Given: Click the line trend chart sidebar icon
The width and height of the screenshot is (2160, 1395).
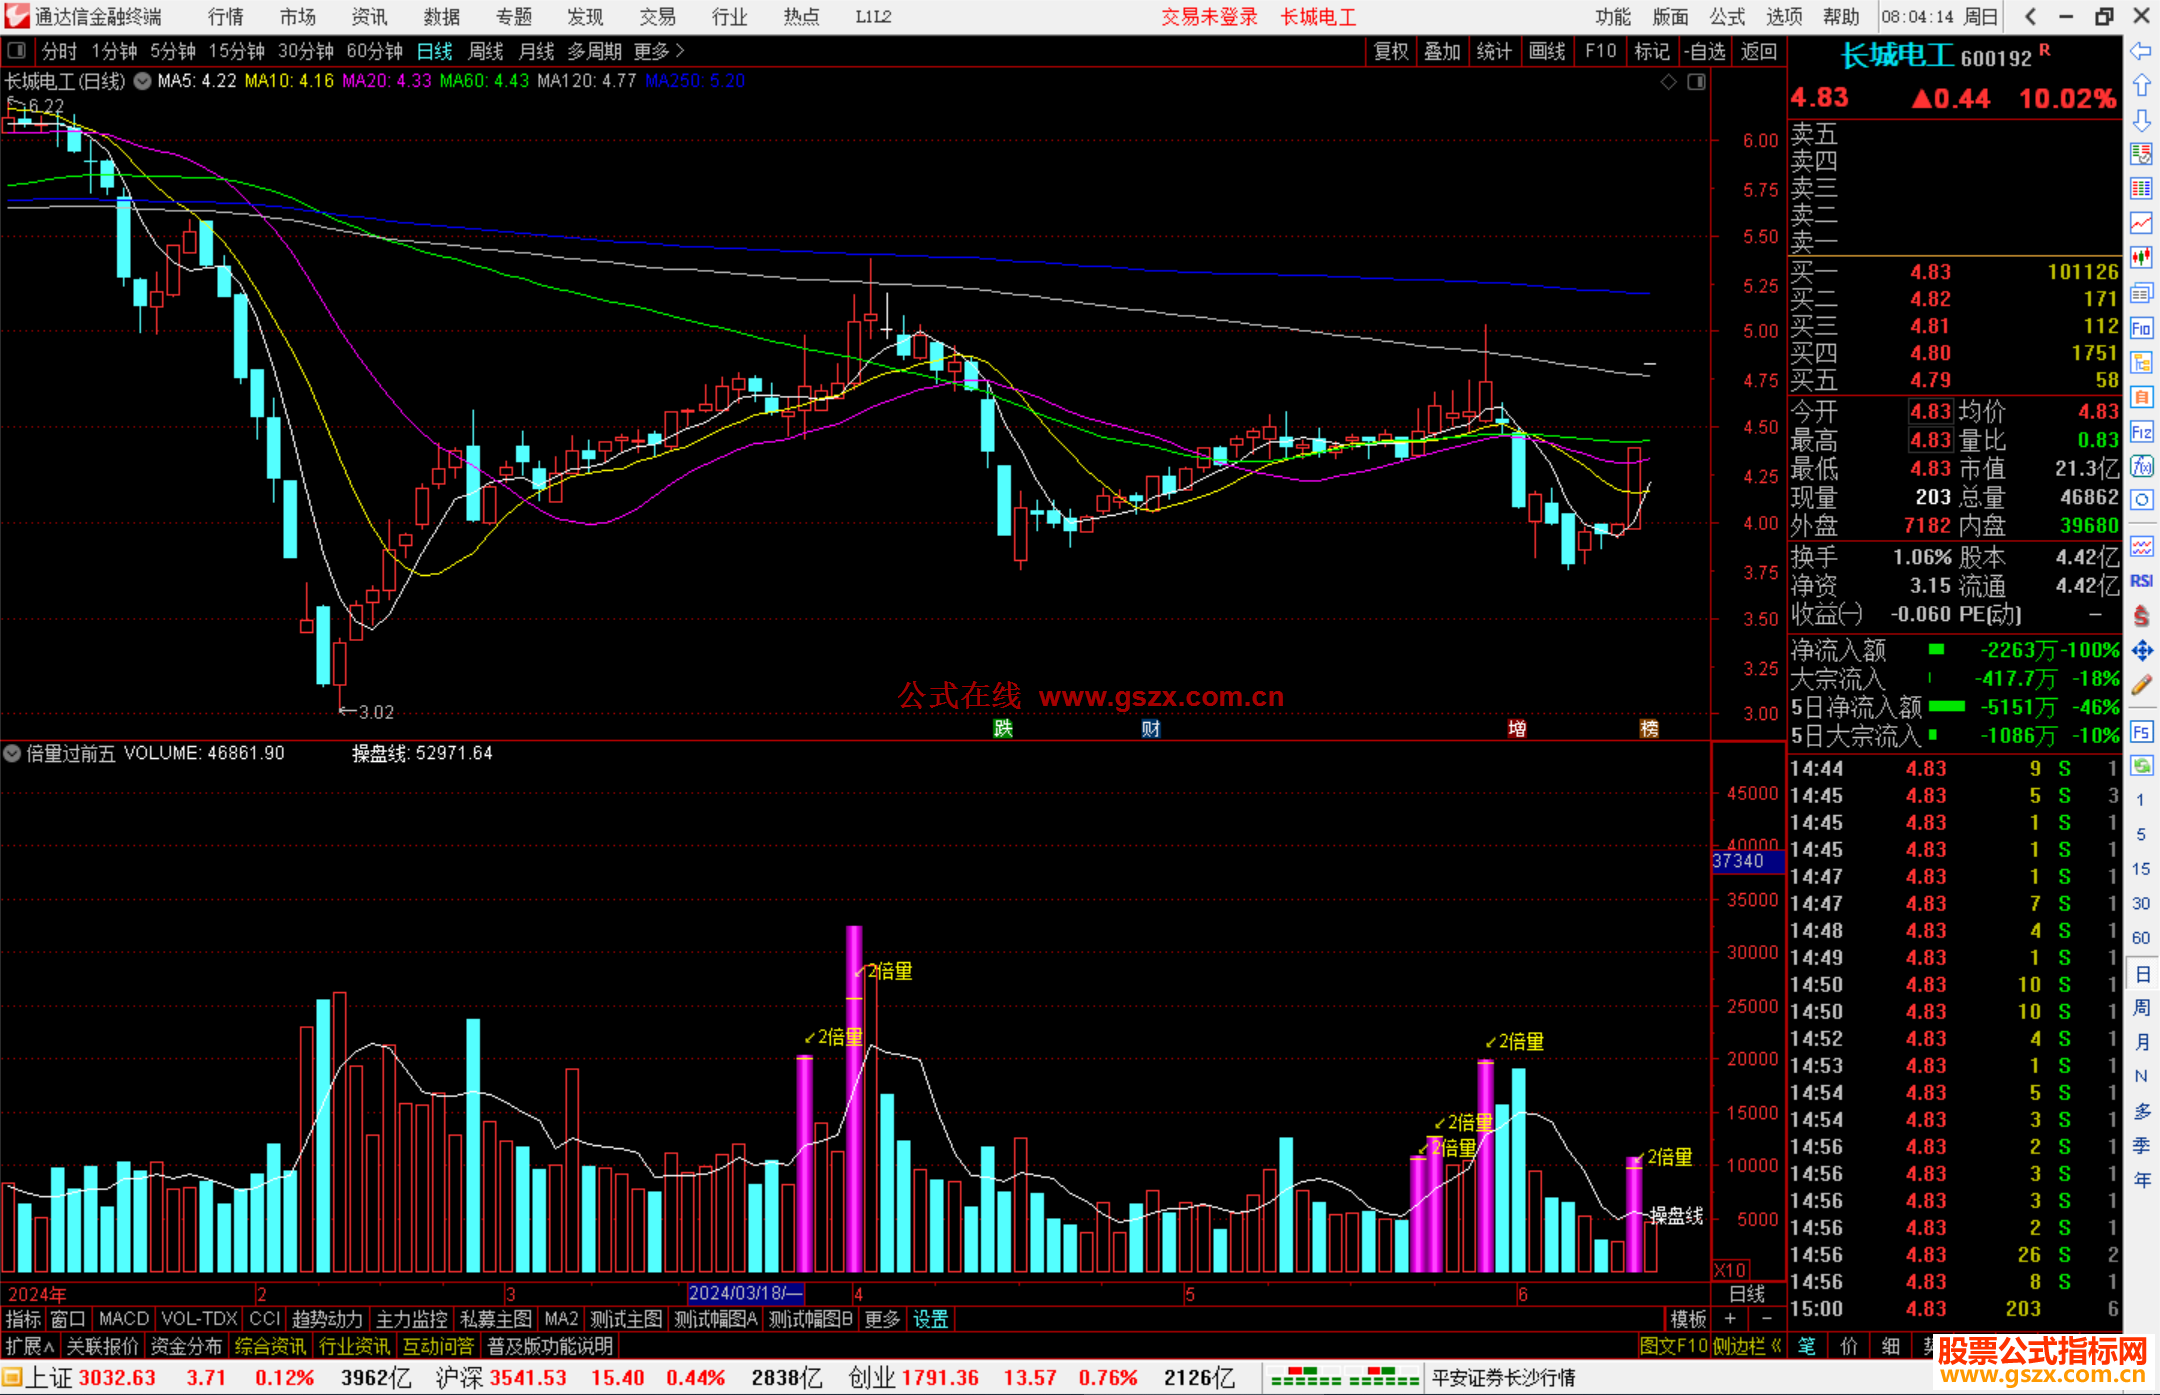Looking at the screenshot, I should pyautogui.click(x=2141, y=223).
